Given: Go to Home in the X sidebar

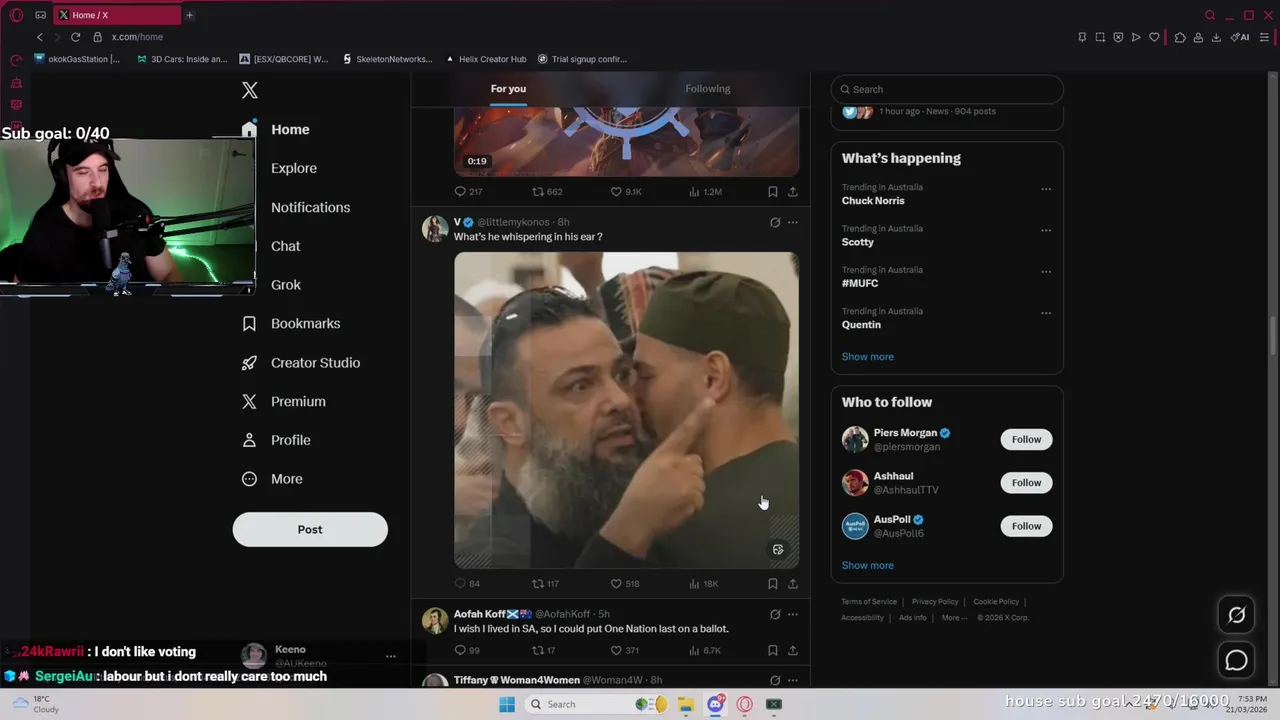Looking at the screenshot, I should click(x=290, y=130).
